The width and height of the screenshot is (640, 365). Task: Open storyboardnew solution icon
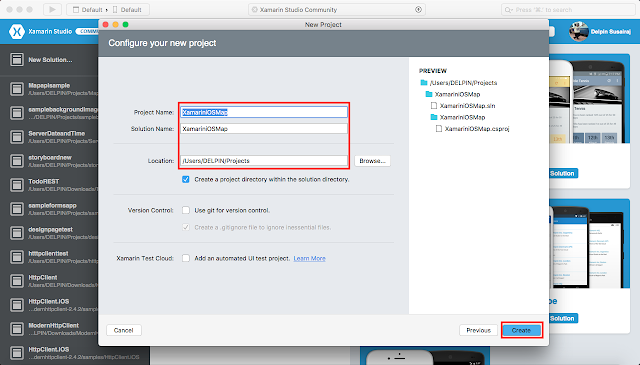pos(17,161)
